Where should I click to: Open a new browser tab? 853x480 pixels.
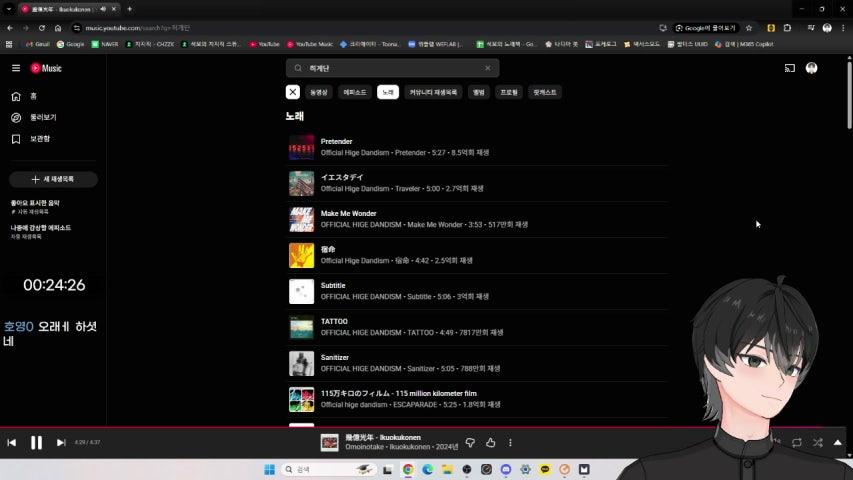(x=129, y=9)
